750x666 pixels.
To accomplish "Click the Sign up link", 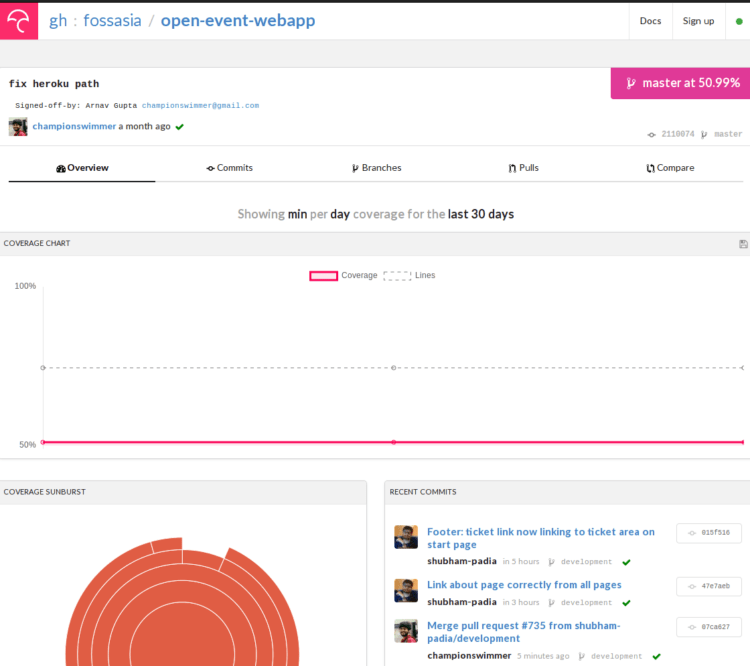I will (x=698, y=21).
